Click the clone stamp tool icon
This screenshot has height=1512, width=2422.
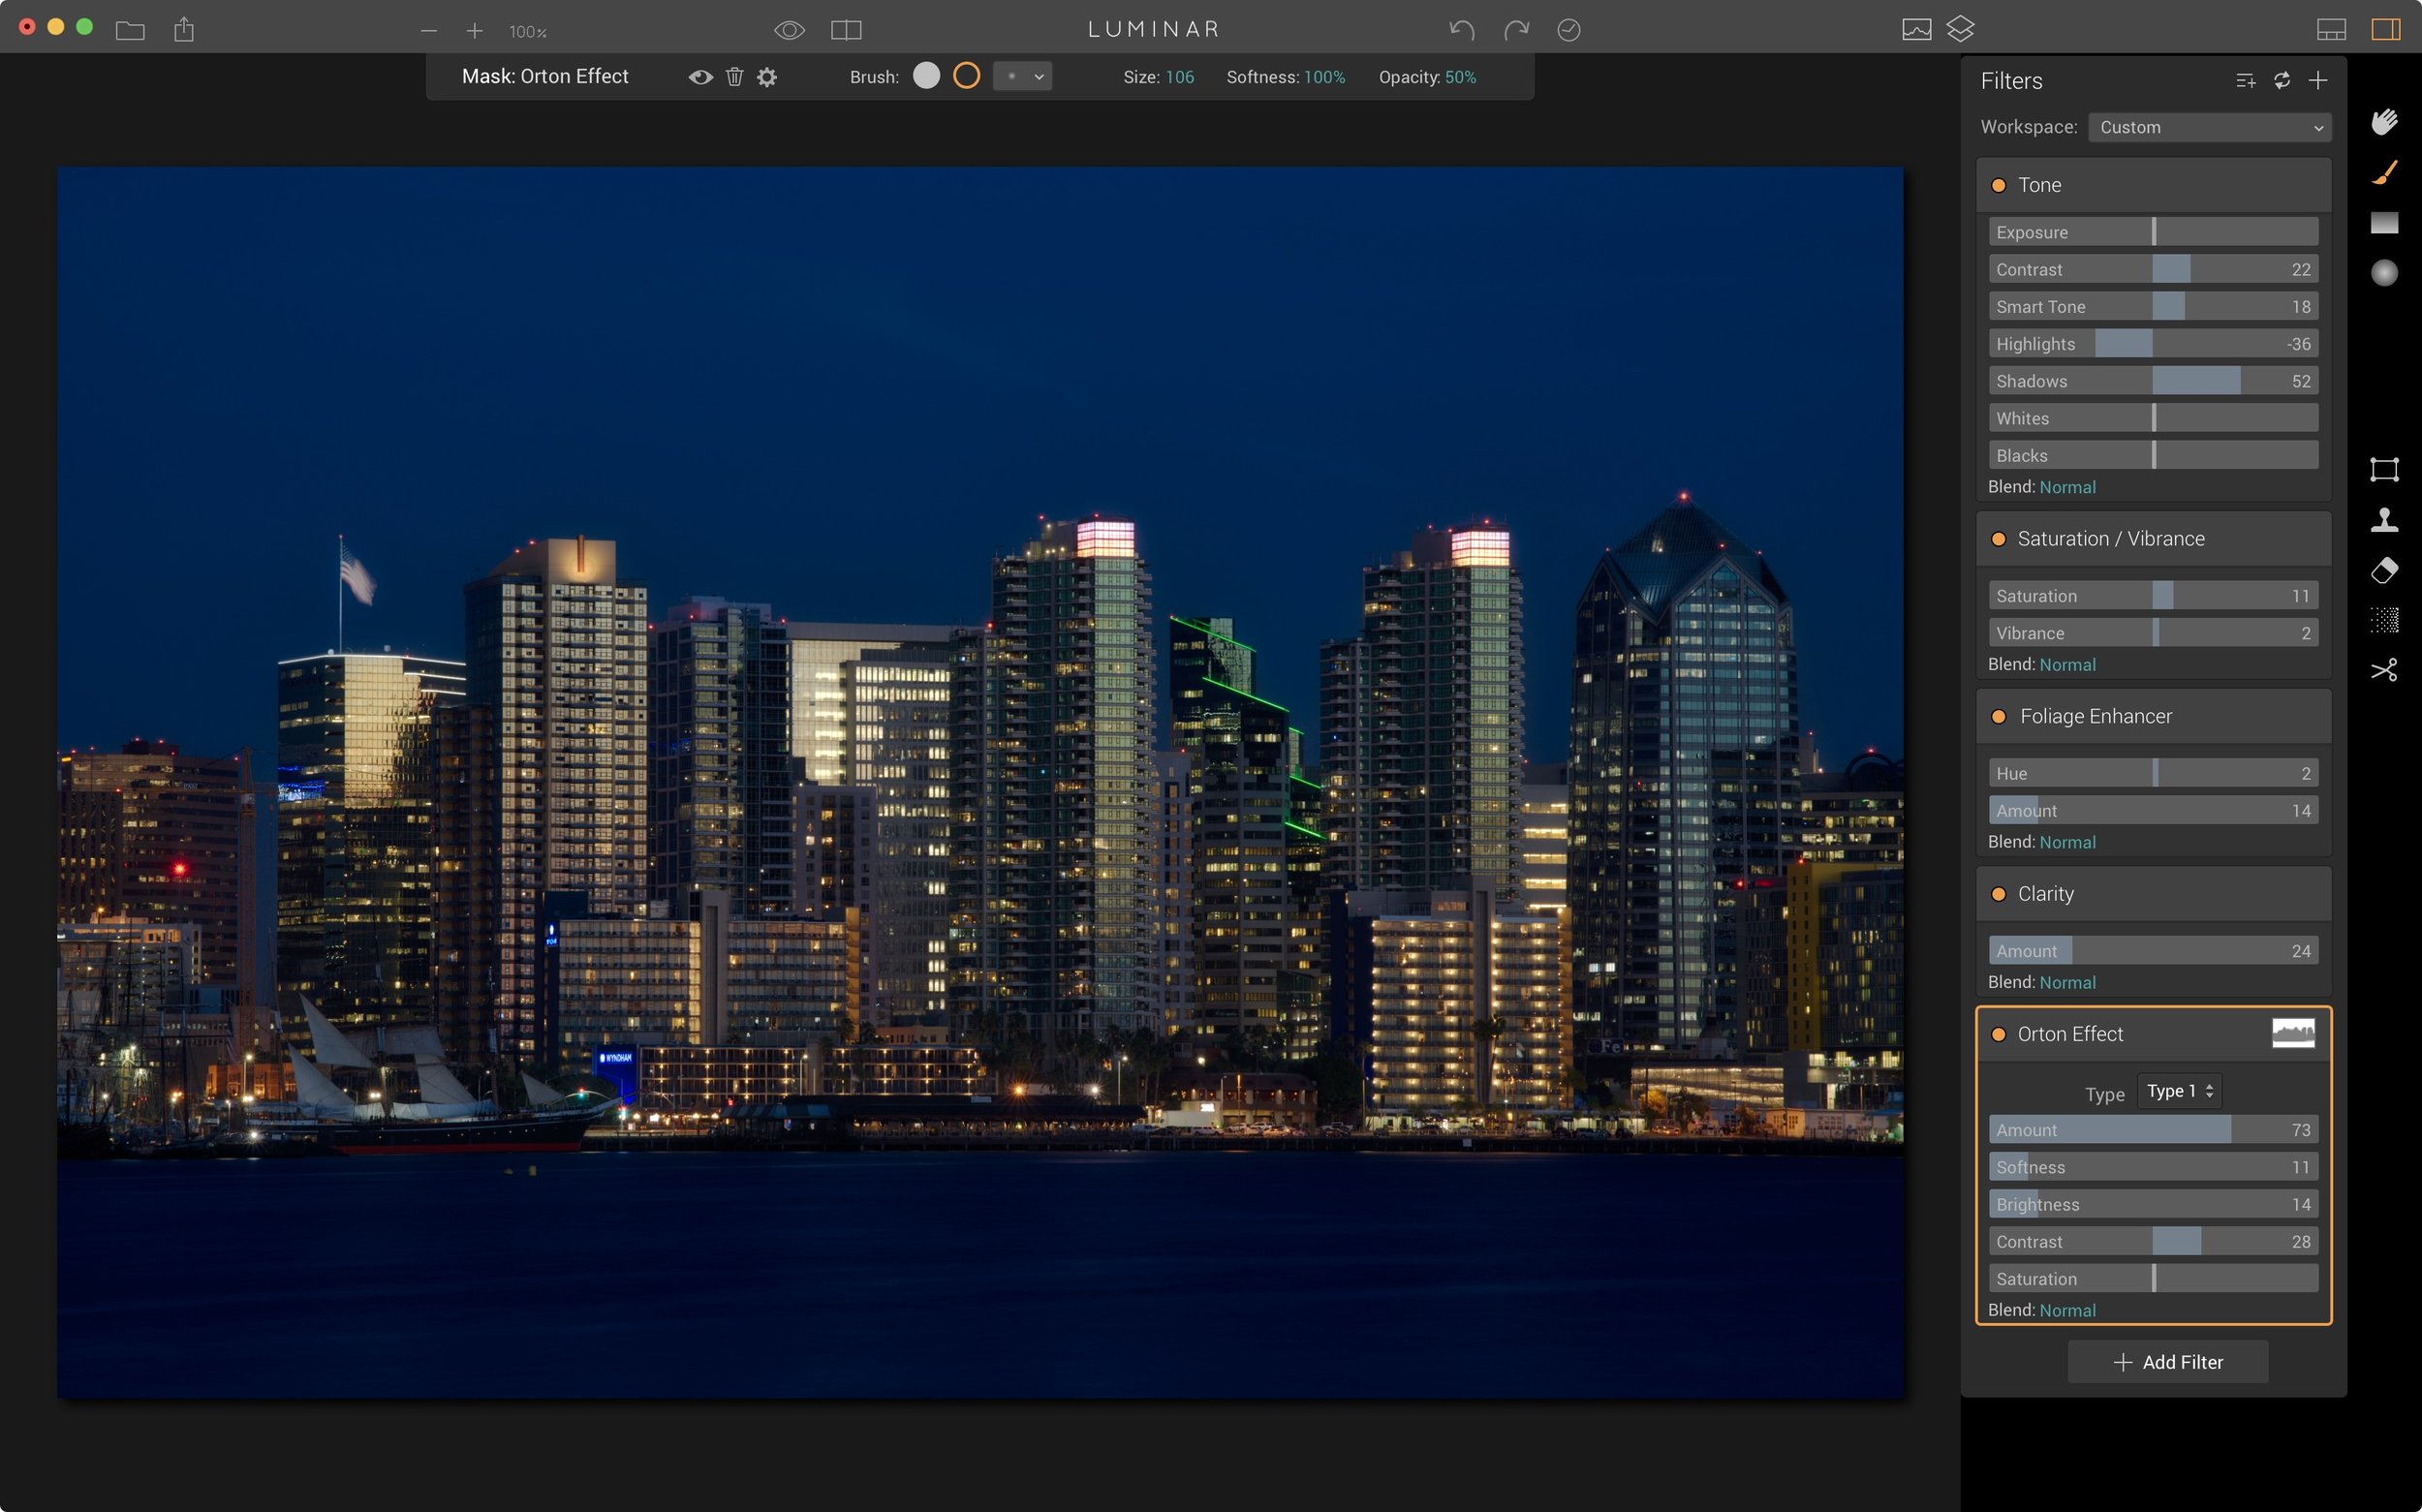pos(2385,519)
